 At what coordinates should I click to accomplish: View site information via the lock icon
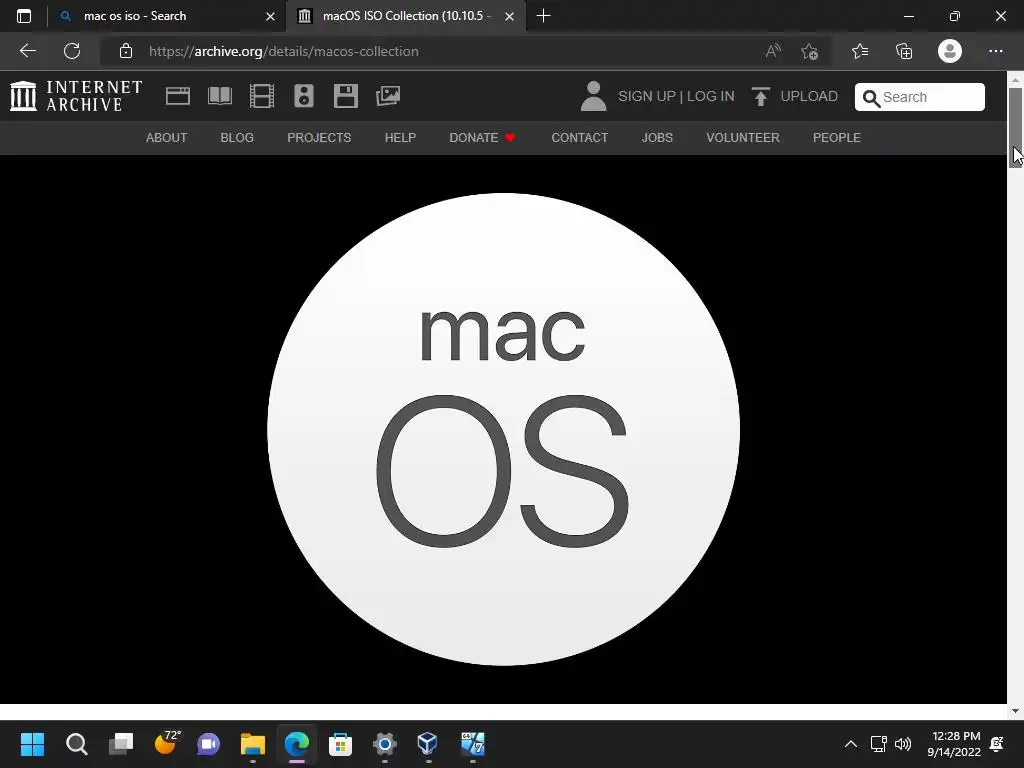click(x=125, y=51)
